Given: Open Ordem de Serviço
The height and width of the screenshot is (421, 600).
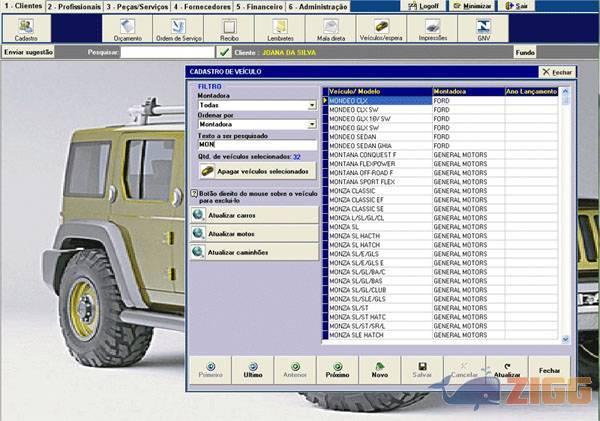Looking at the screenshot, I should [x=178, y=29].
